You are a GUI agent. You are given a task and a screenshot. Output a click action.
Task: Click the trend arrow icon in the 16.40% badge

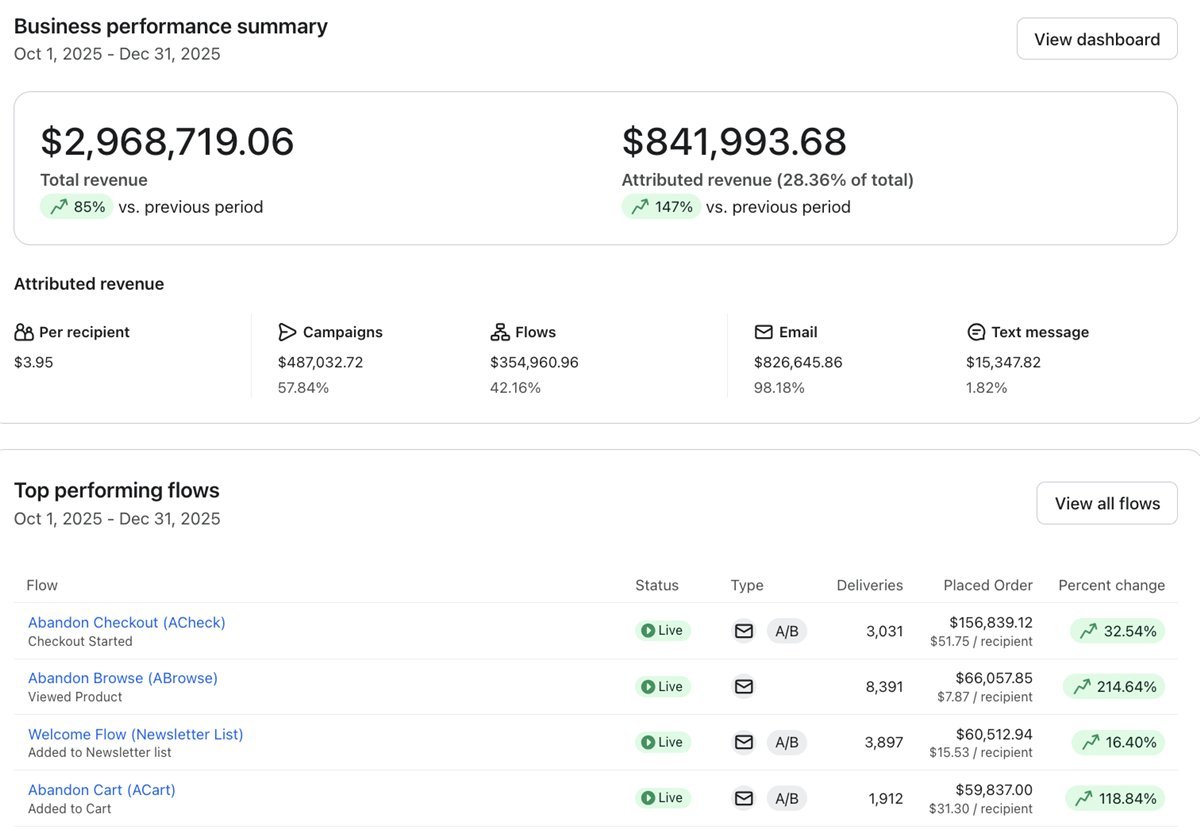(x=1090, y=743)
